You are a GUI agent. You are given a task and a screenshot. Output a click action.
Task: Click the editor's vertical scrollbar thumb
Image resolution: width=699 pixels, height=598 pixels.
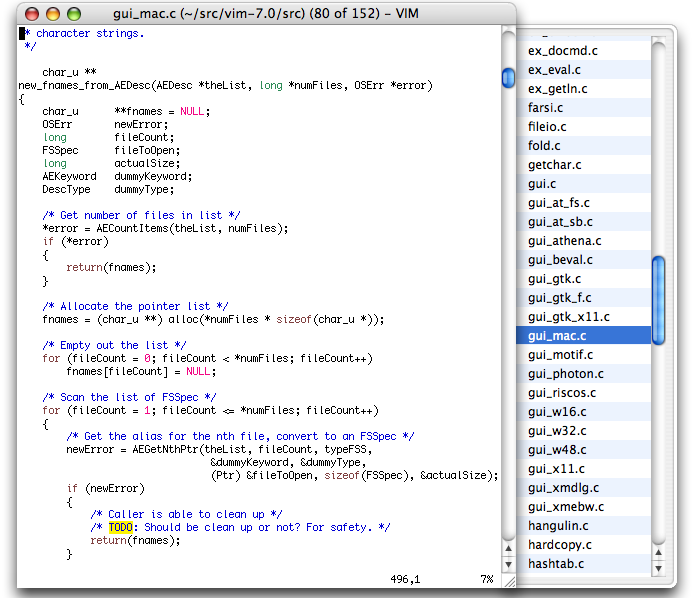tap(508, 78)
